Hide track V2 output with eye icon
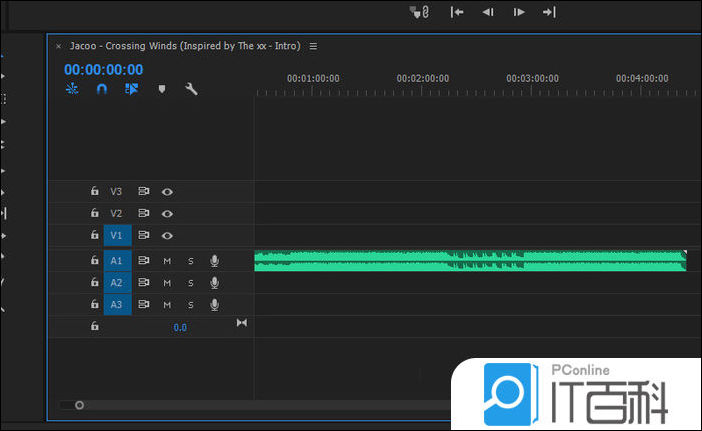The width and height of the screenshot is (702, 431). pyautogui.click(x=167, y=213)
